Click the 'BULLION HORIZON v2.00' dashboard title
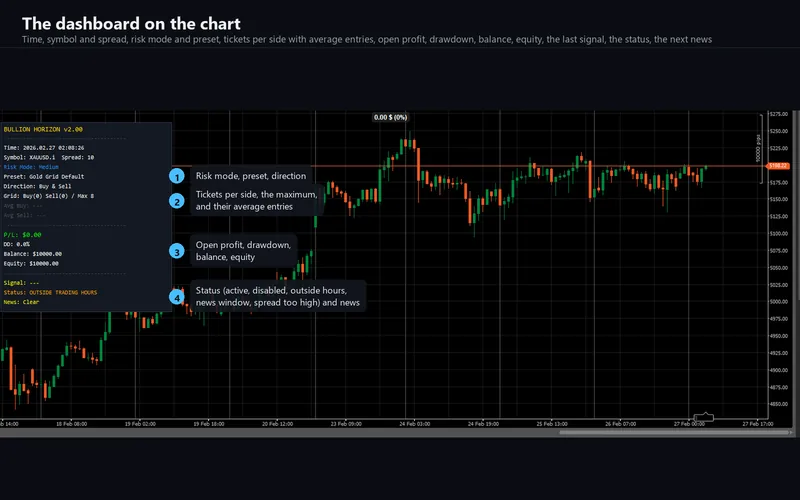 click(43, 130)
